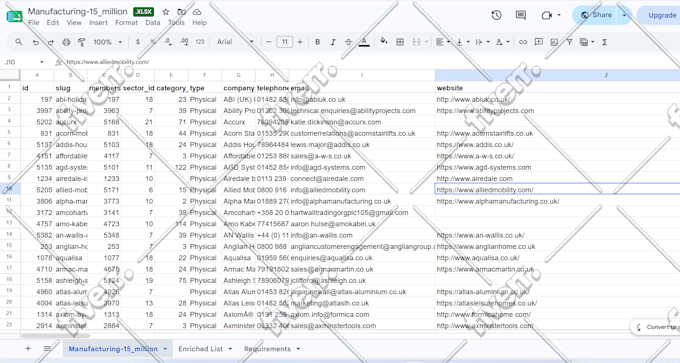680x363 pixels.
Task: Print the spreadsheet
Action: pyautogui.click(x=66, y=42)
